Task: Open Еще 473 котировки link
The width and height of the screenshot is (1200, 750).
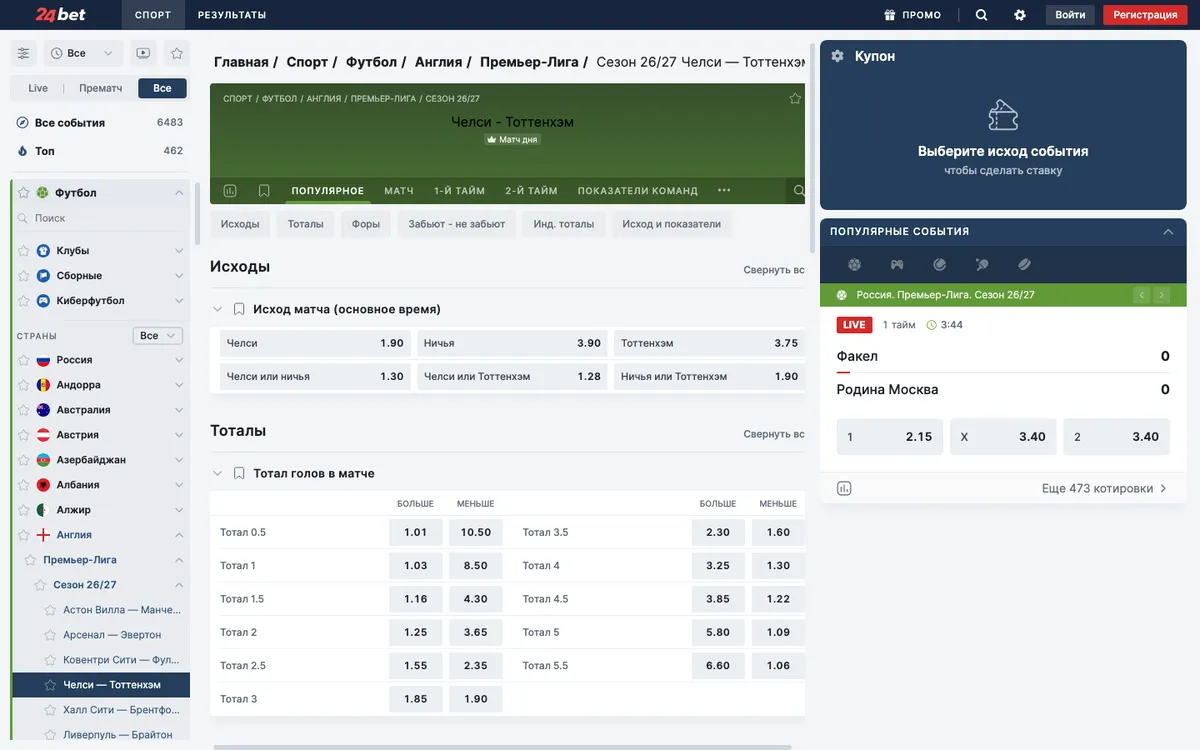Action: click(x=1104, y=489)
